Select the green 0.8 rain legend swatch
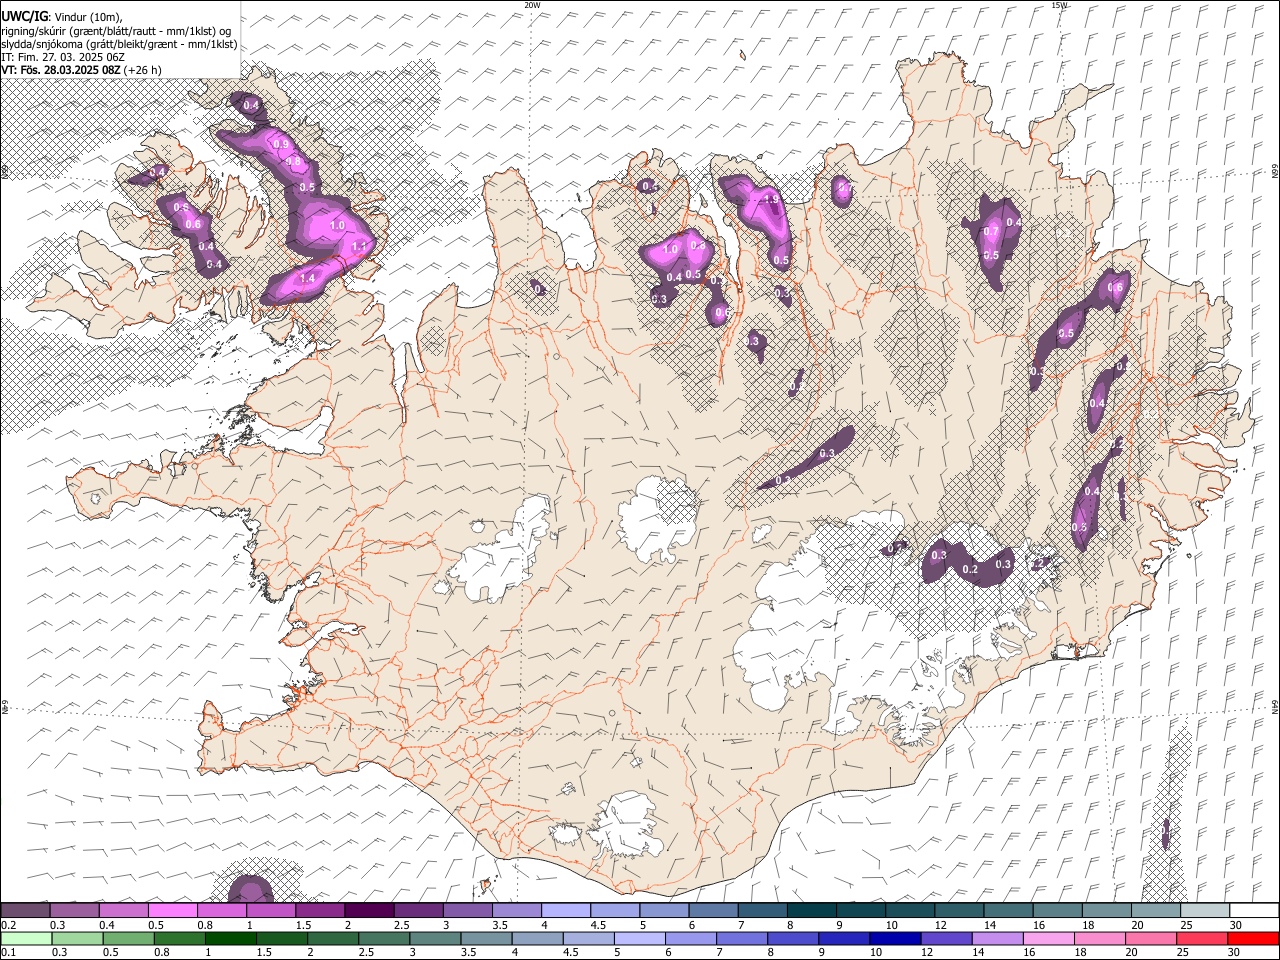This screenshot has height=960, width=1280. [x=179, y=939]
